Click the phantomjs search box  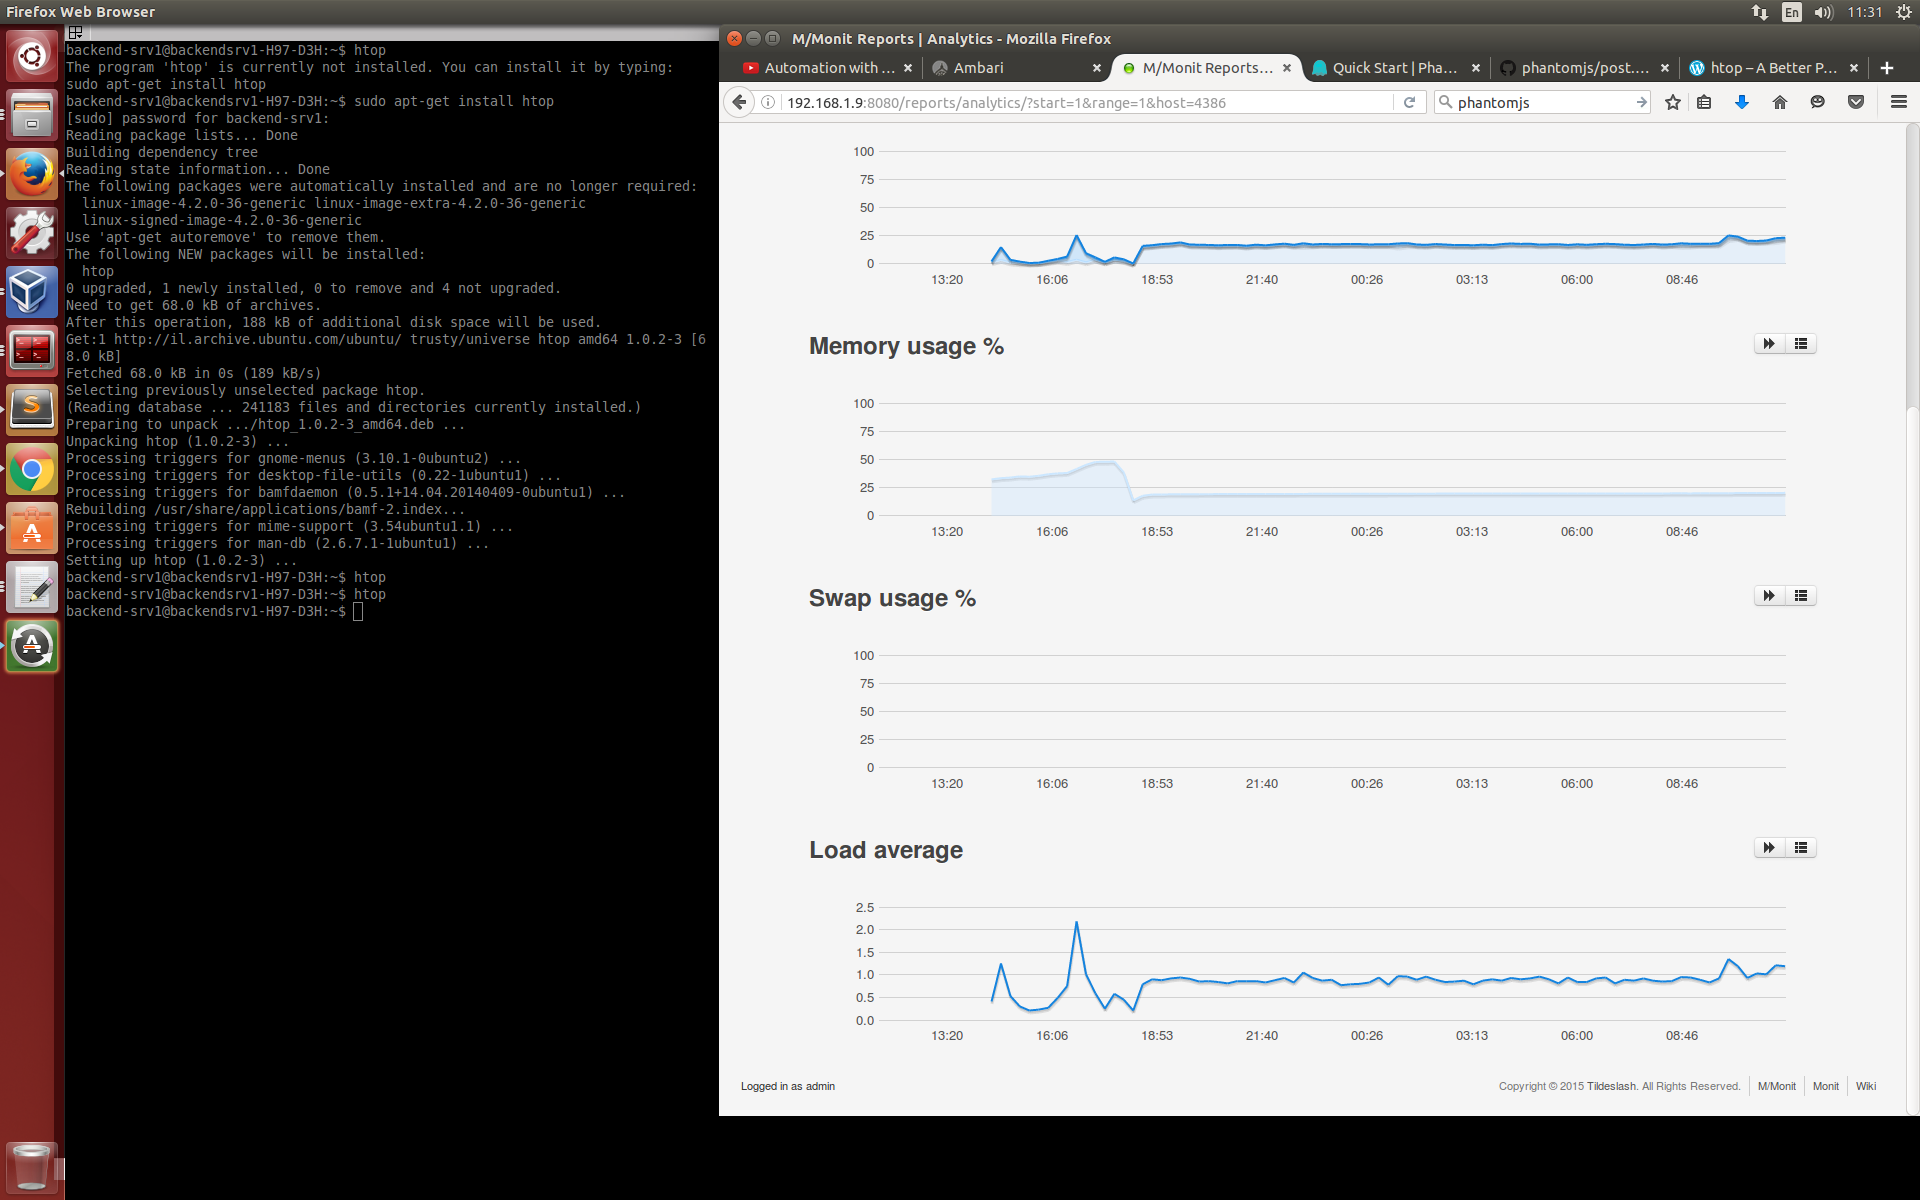point(1541,102)
